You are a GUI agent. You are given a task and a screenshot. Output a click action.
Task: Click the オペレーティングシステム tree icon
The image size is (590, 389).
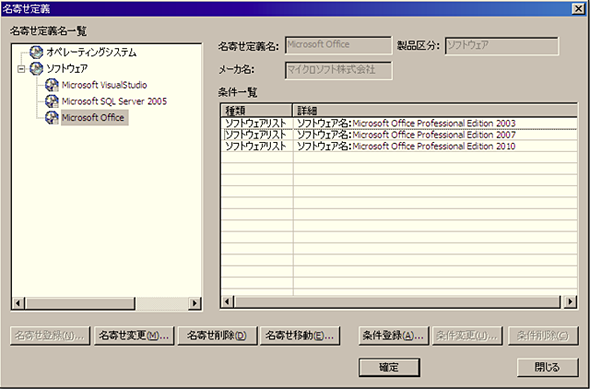[x=36, y=52]
